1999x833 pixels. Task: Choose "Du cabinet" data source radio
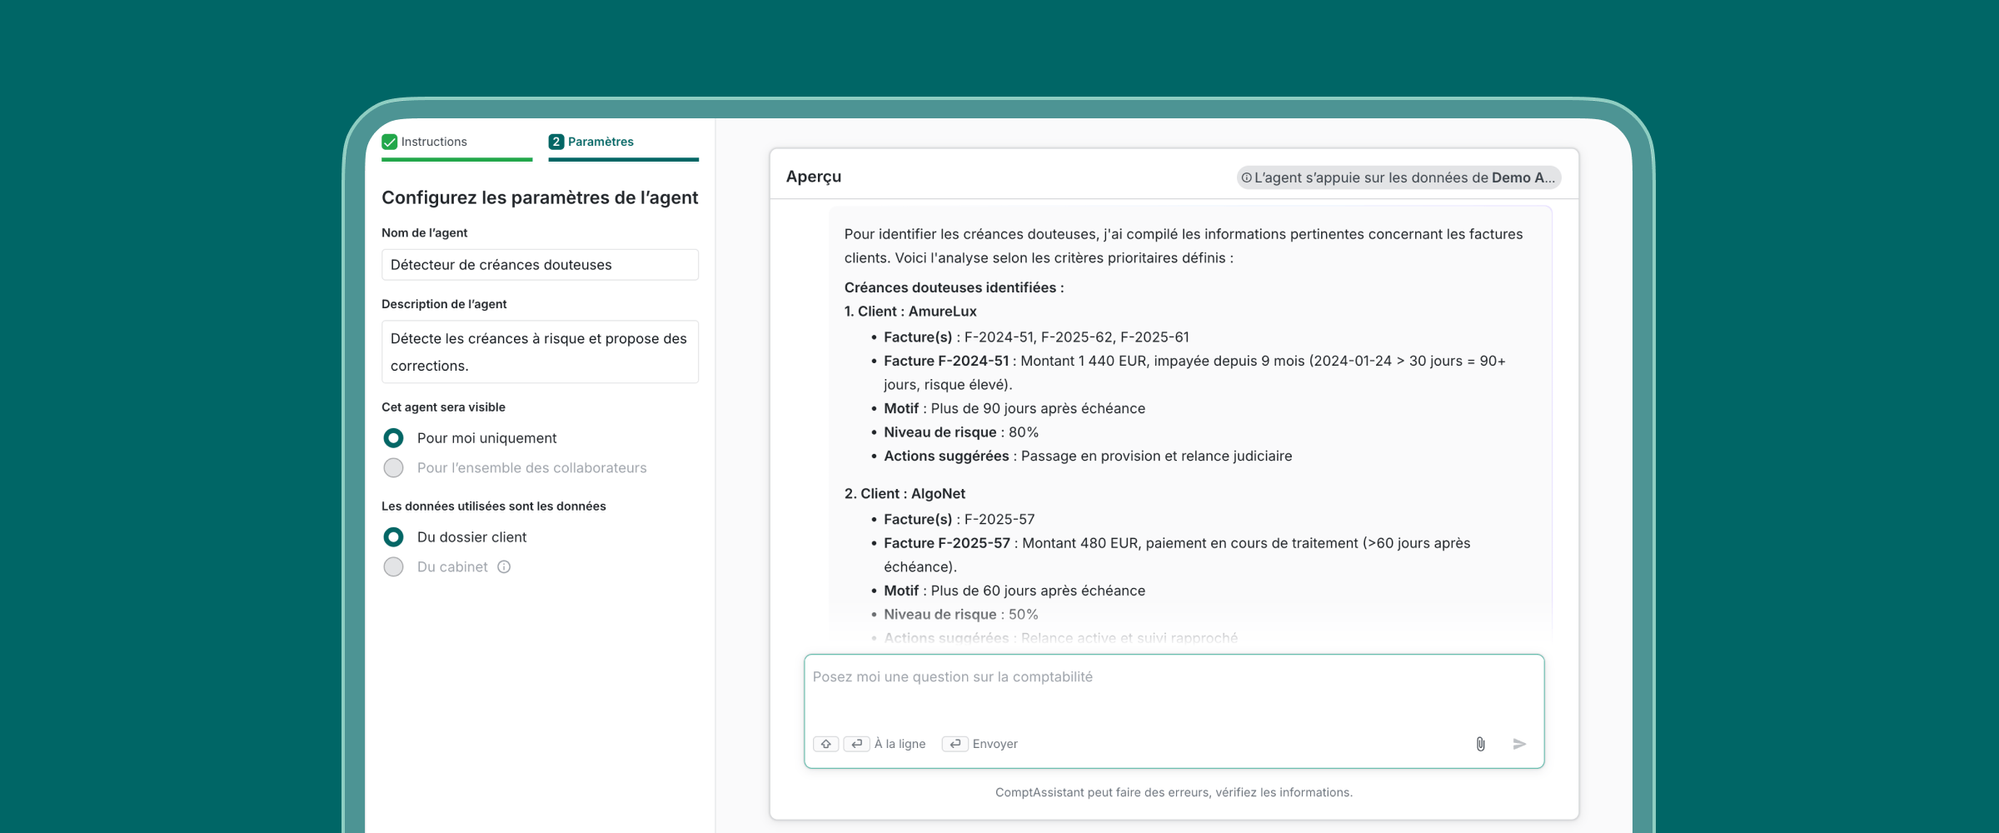(x=394, y=567)
